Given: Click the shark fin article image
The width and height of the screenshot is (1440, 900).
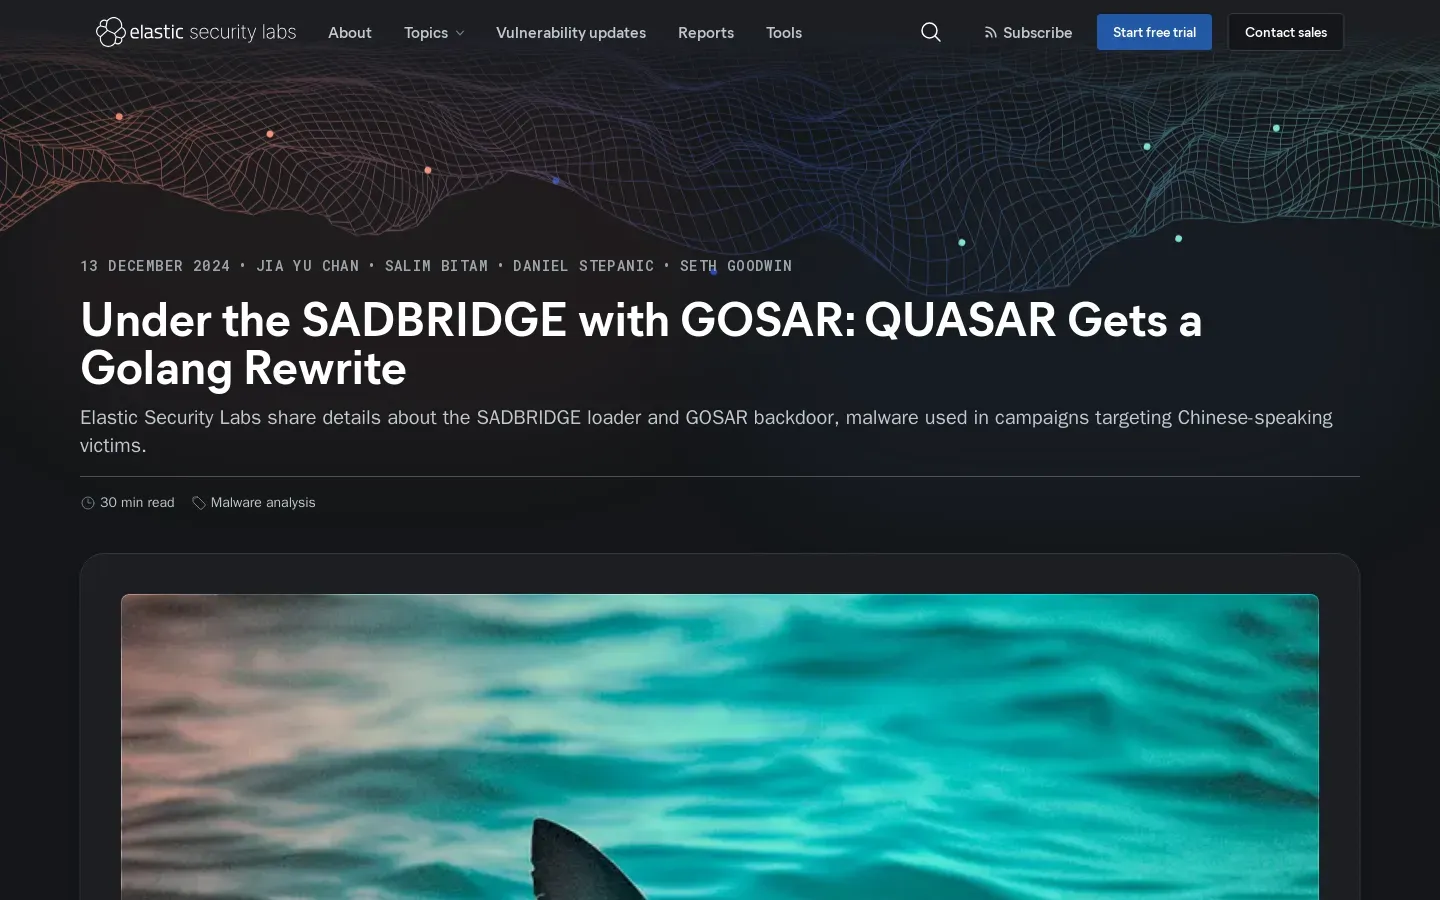Looking at the screenshot, I should point(720,747).
